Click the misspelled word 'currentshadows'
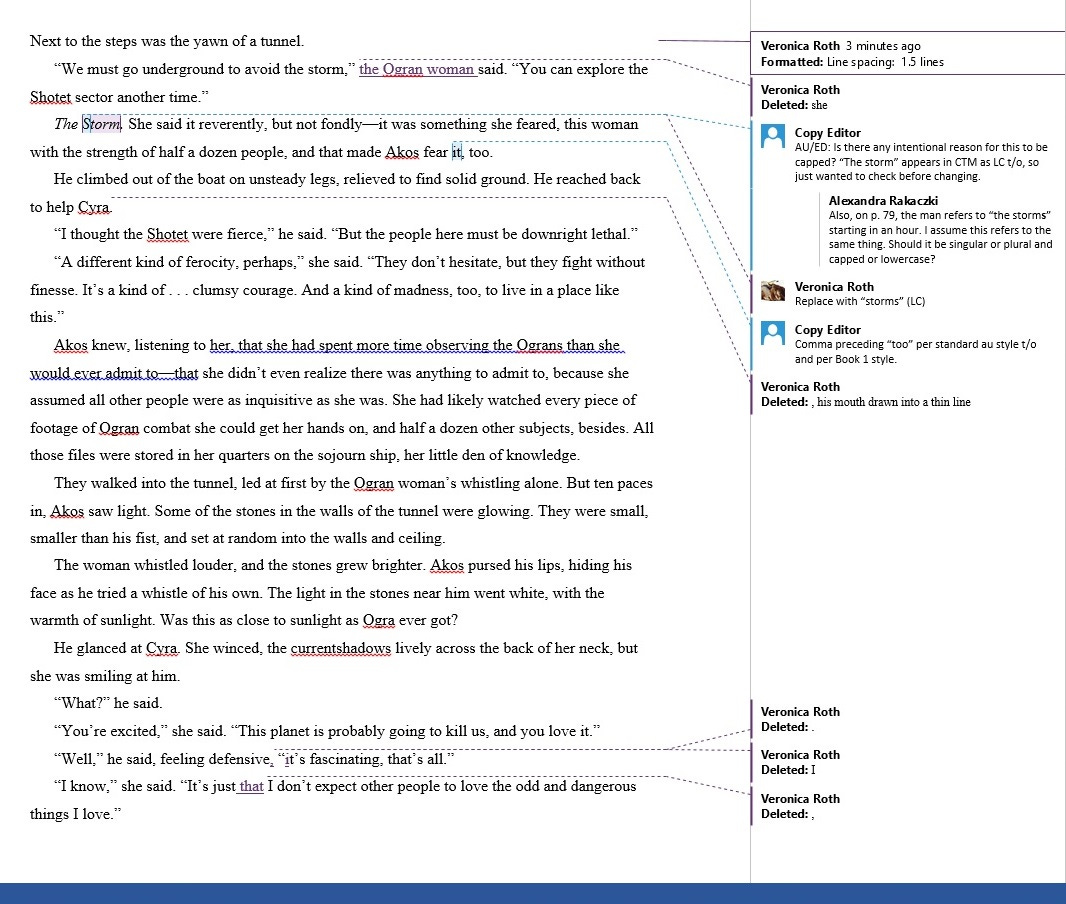1066x904 pixels. click(341, 648)
